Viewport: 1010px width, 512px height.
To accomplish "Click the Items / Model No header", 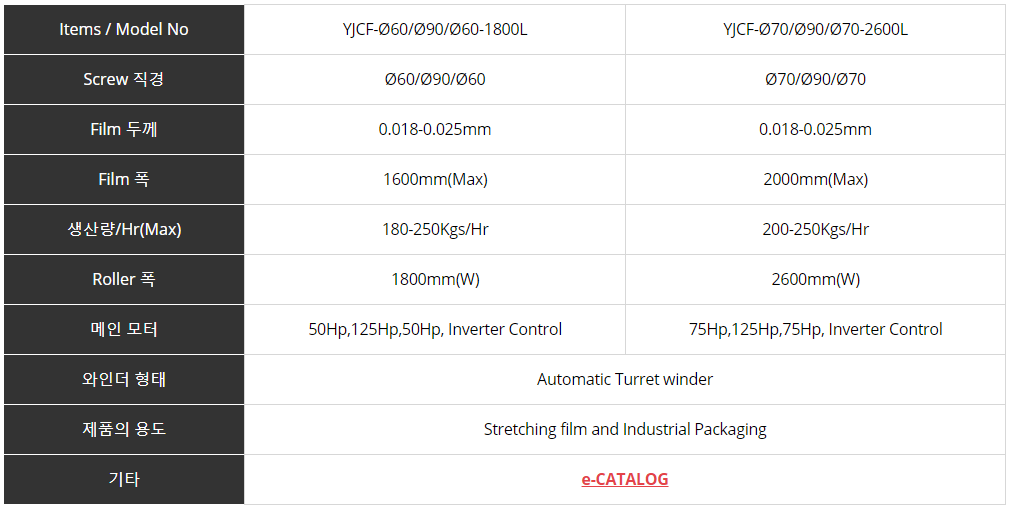I will tap(124, 29).
